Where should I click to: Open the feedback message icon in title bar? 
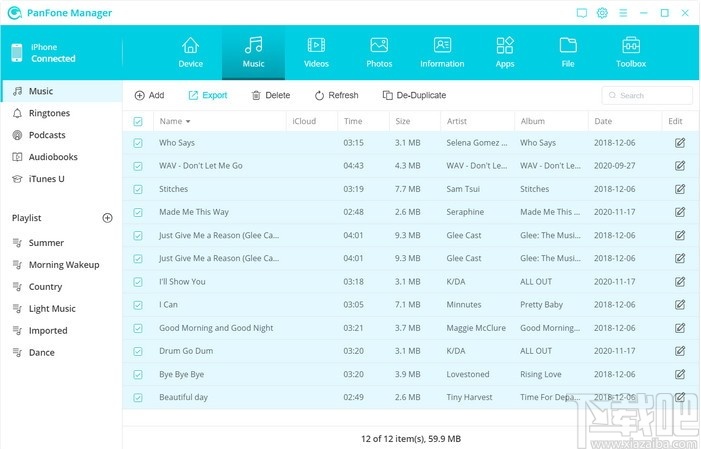coord(582,13)
